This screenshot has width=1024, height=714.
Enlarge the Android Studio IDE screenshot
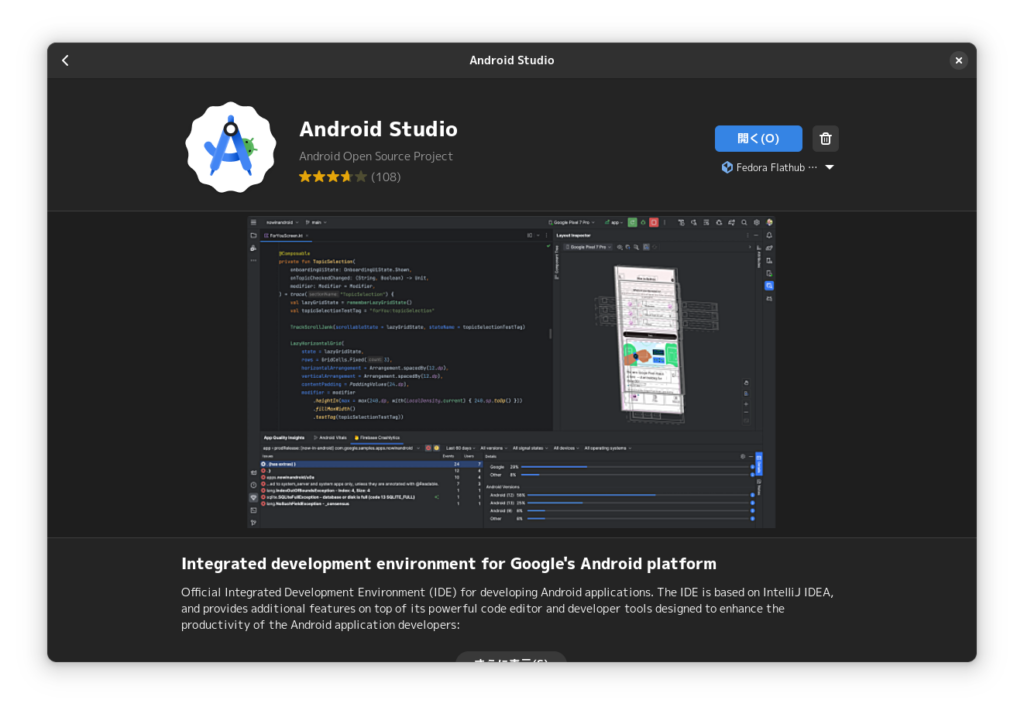[x=511, y=372]
